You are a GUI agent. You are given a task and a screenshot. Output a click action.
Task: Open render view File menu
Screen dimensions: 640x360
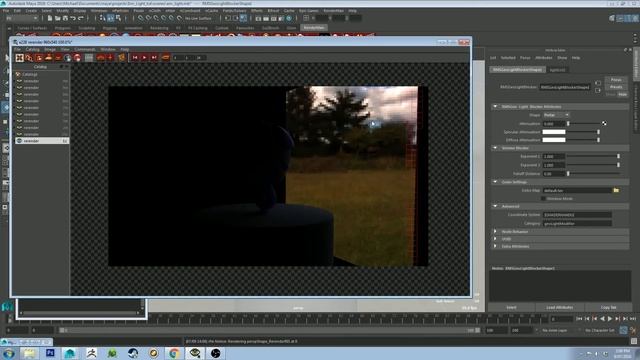tap(17, 49)
